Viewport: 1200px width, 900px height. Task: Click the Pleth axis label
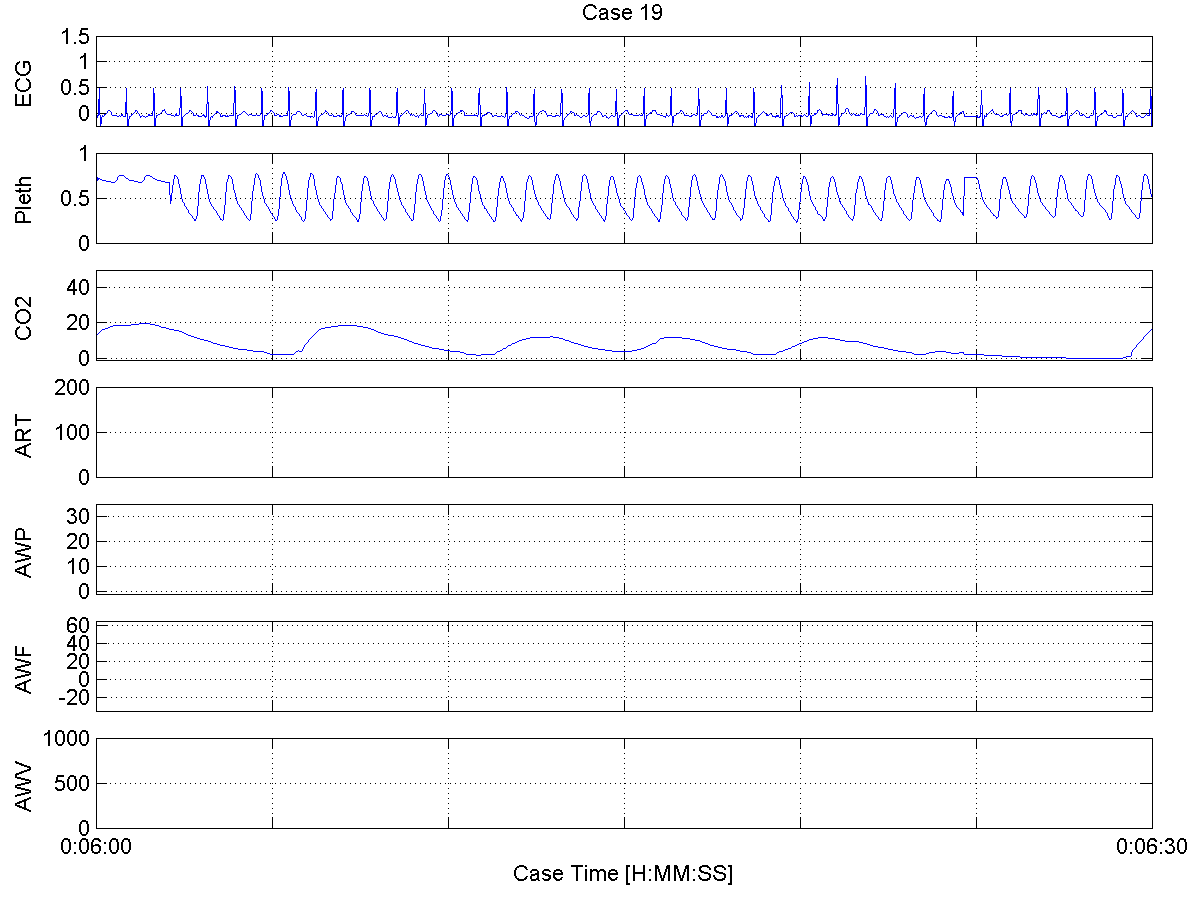pos(25,198)
